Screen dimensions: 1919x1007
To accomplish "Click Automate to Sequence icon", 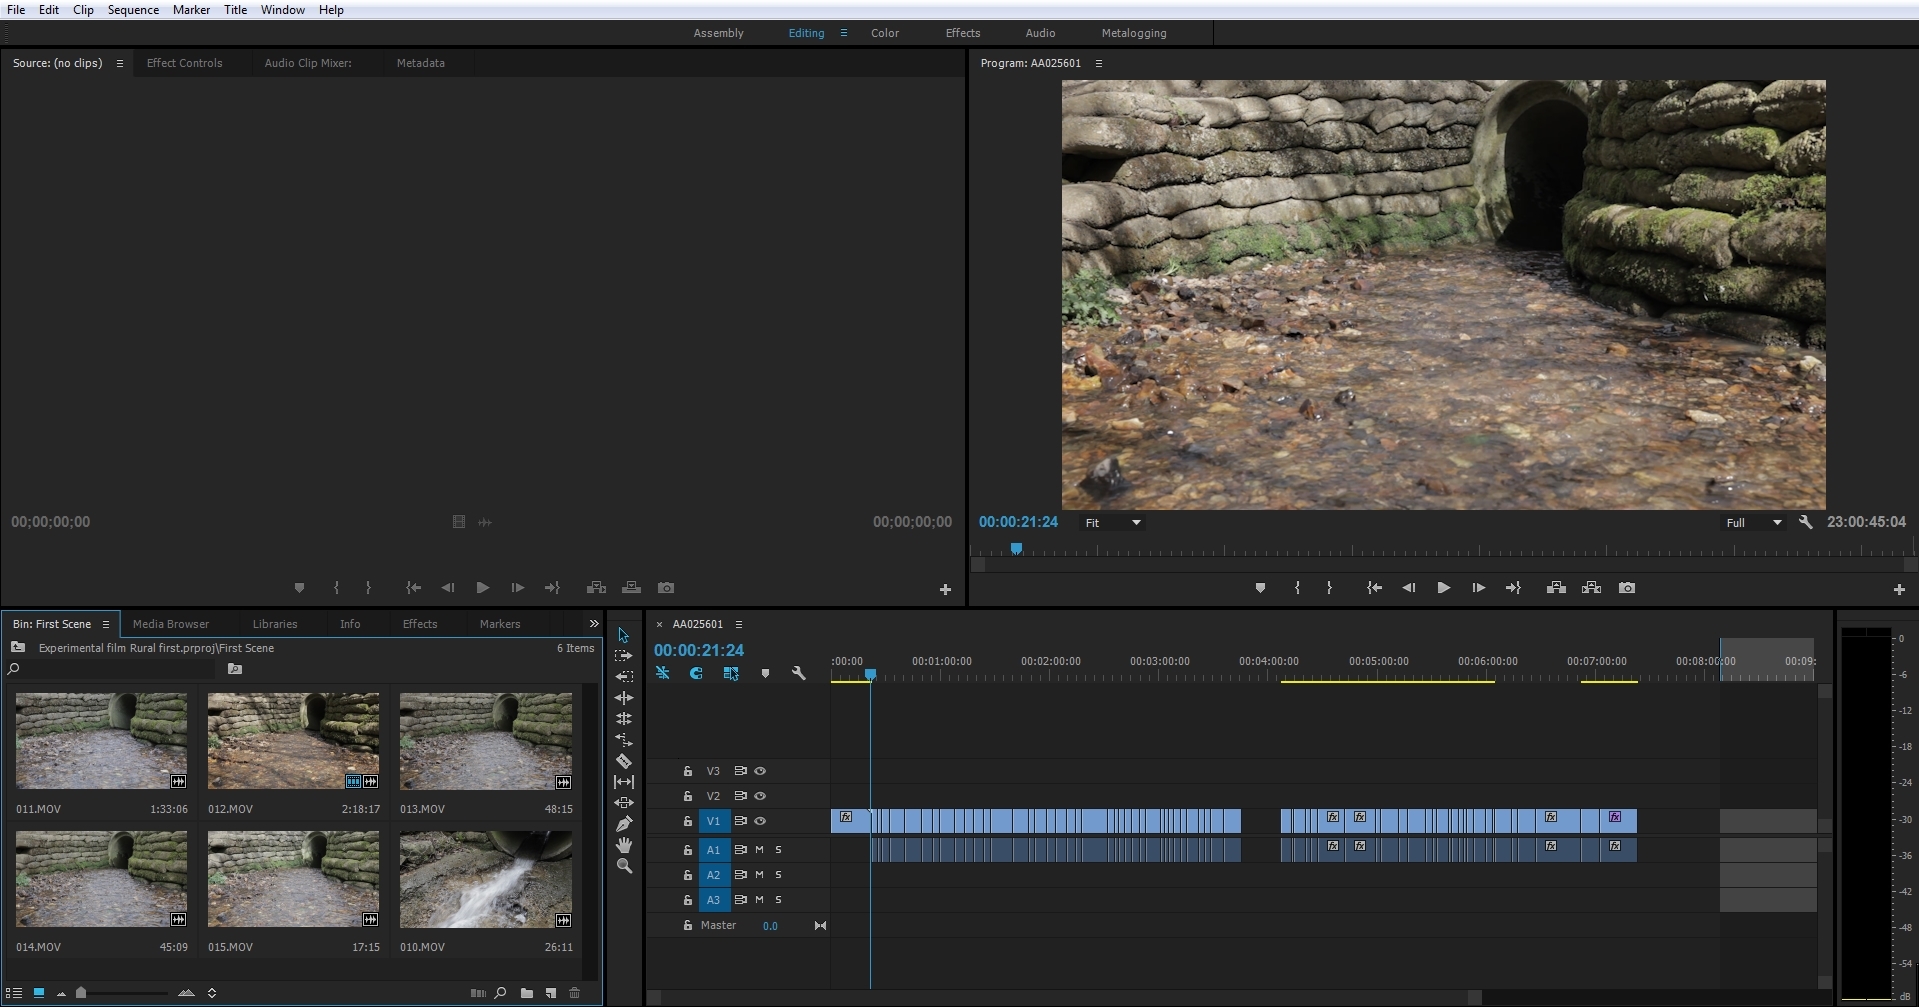I will click(478, 993).
